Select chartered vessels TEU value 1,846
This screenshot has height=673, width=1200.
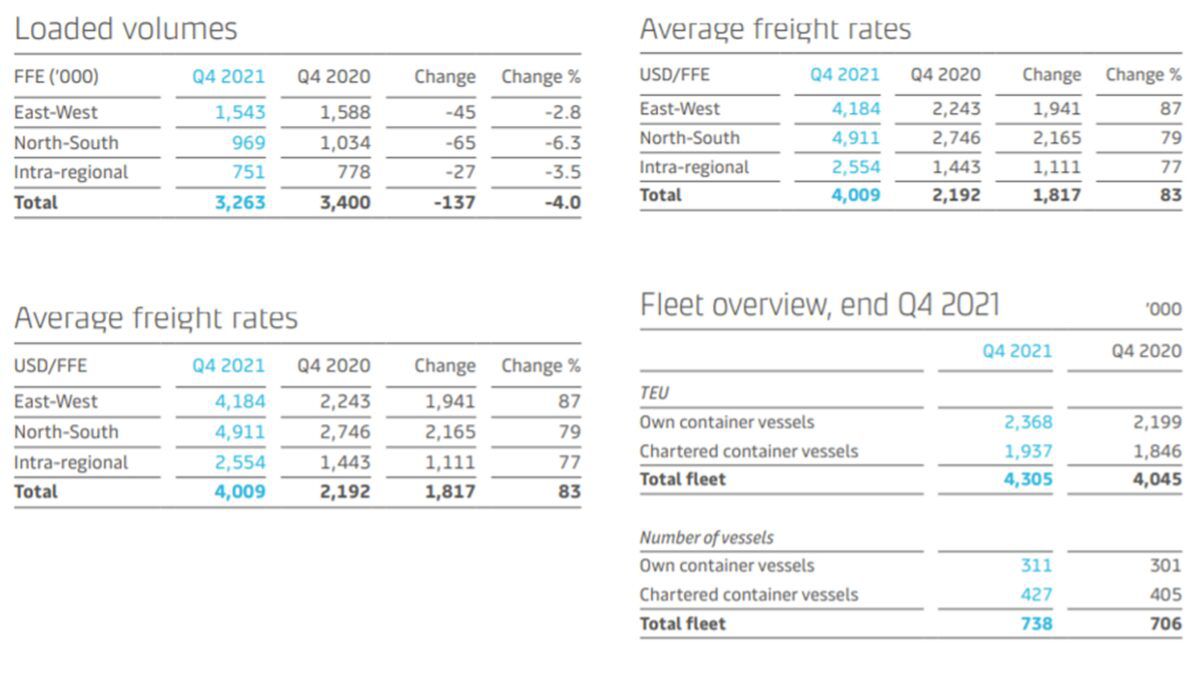point(1157,451)
